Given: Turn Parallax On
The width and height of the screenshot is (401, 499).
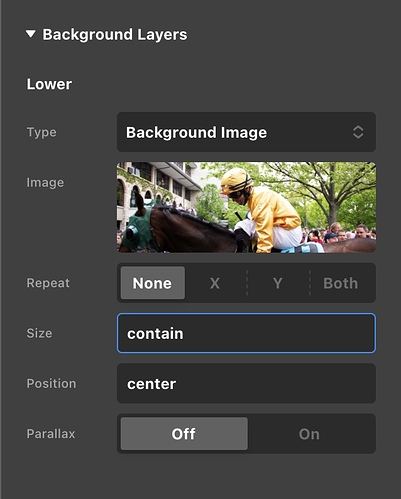Looking at the screenshot, I should [x=309, y=434].
